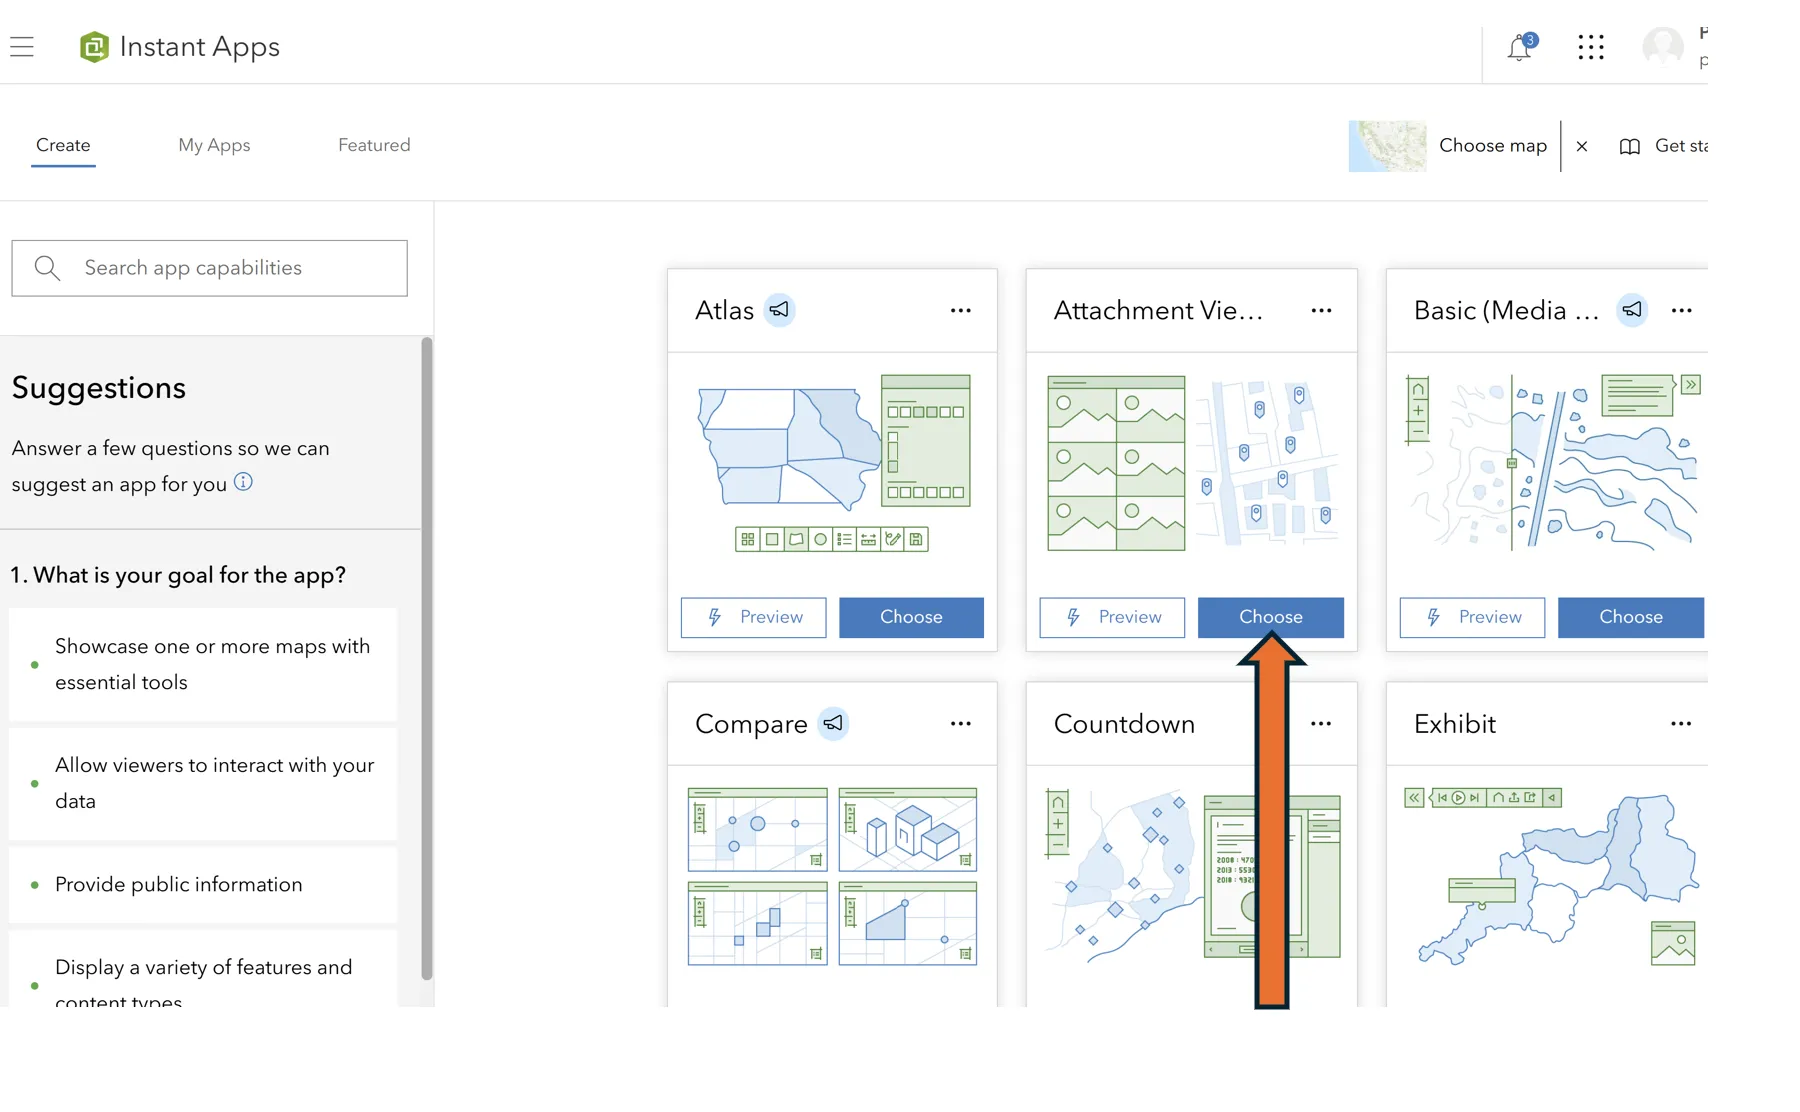Open the Atlas card options menu

(x=960, y=310)
